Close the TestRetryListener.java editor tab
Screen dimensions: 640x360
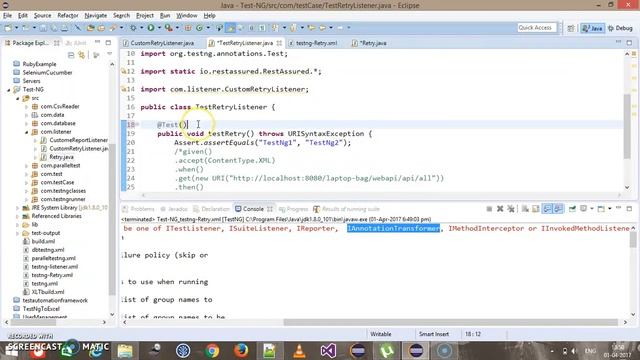coord(279,43)
